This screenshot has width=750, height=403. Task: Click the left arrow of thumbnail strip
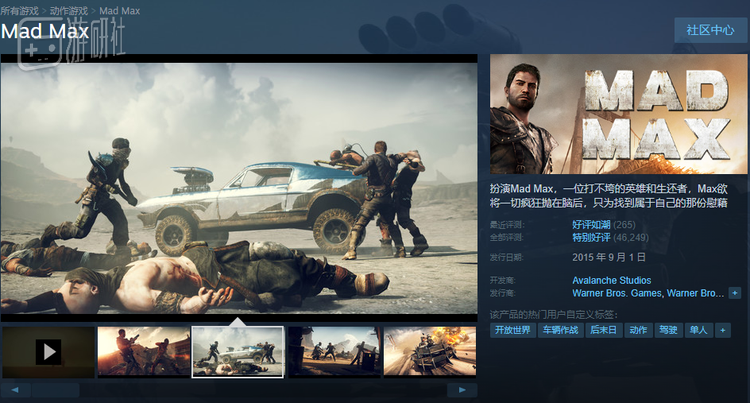(15, 390)
